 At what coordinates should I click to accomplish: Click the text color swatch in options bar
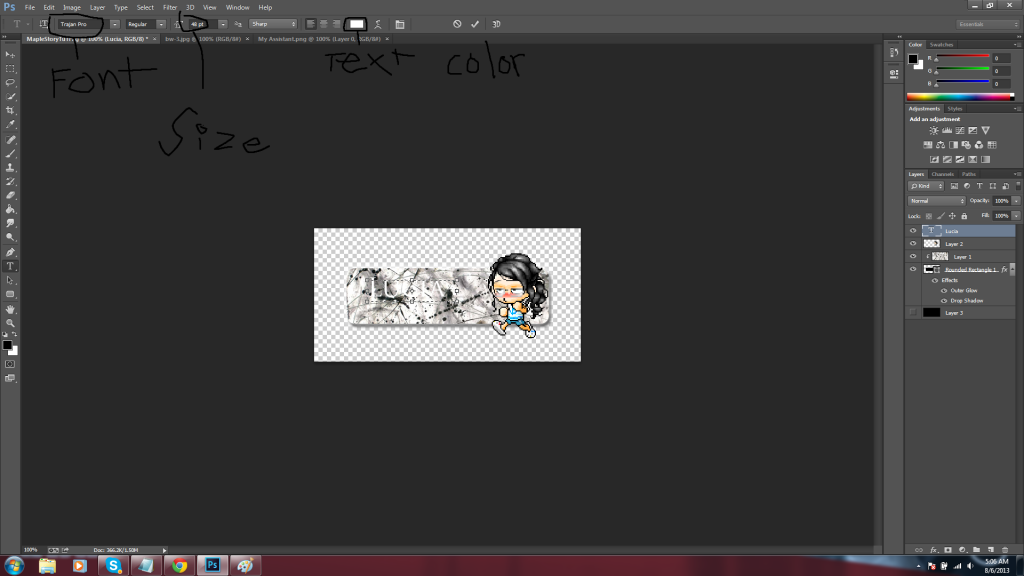(x=357, y=24)
